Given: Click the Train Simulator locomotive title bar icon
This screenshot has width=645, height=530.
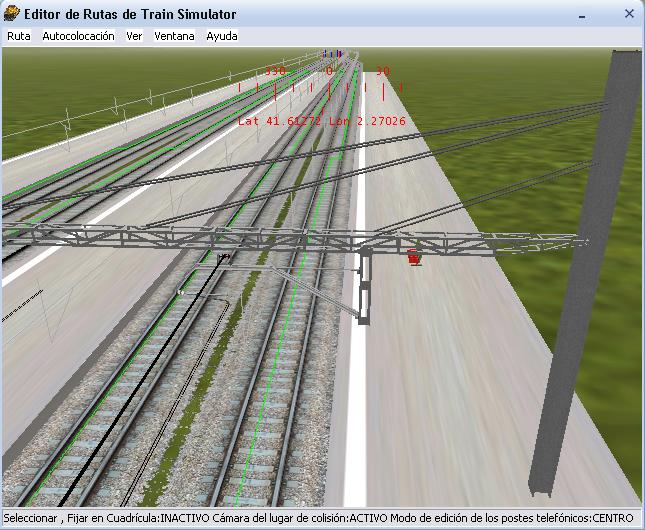Looking at the screenshot, I should click(13, 13).
